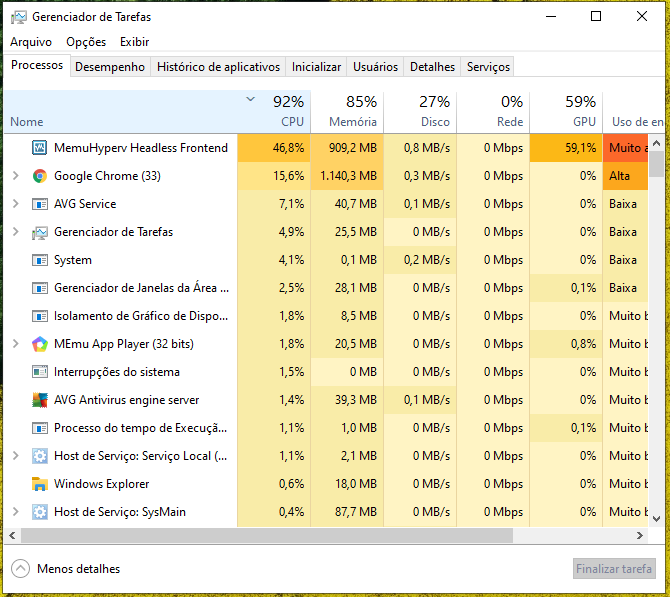Click the horizontal scrollbar thumb
Image resolution: width=670 pixels, height=597 pixels.
point(267,535)
